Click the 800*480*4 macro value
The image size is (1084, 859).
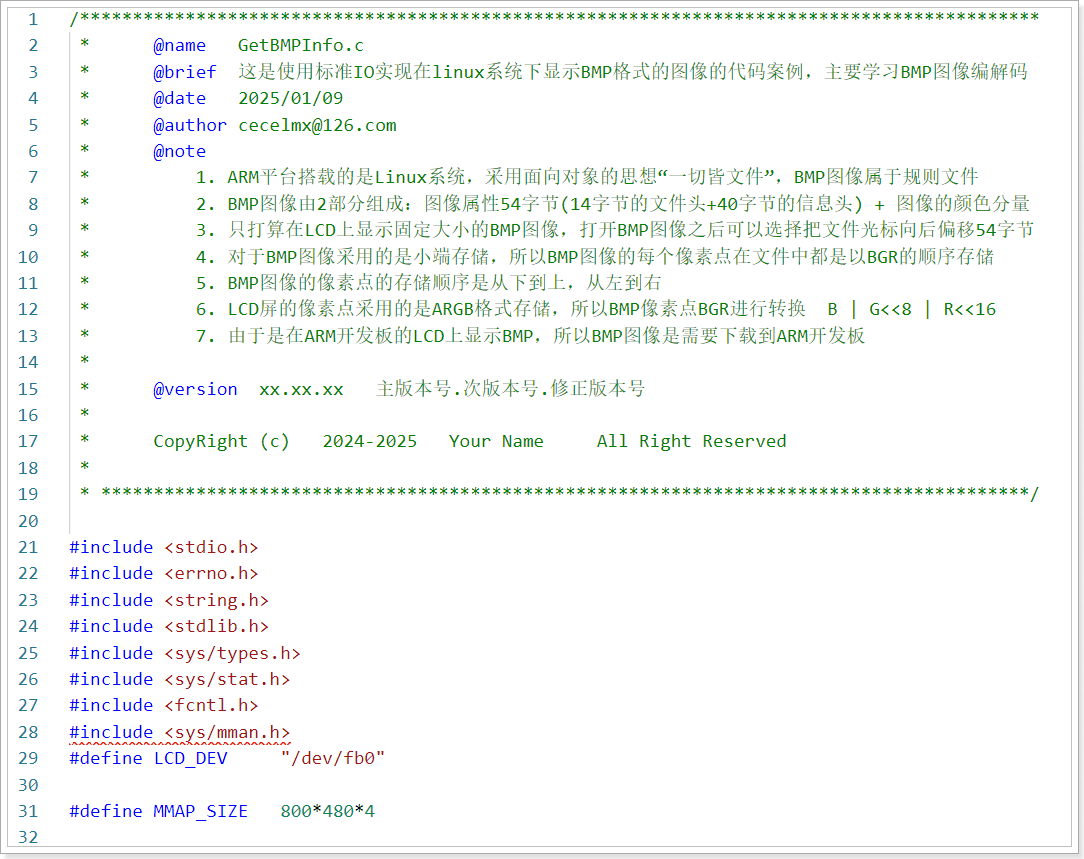click(328, 811)
